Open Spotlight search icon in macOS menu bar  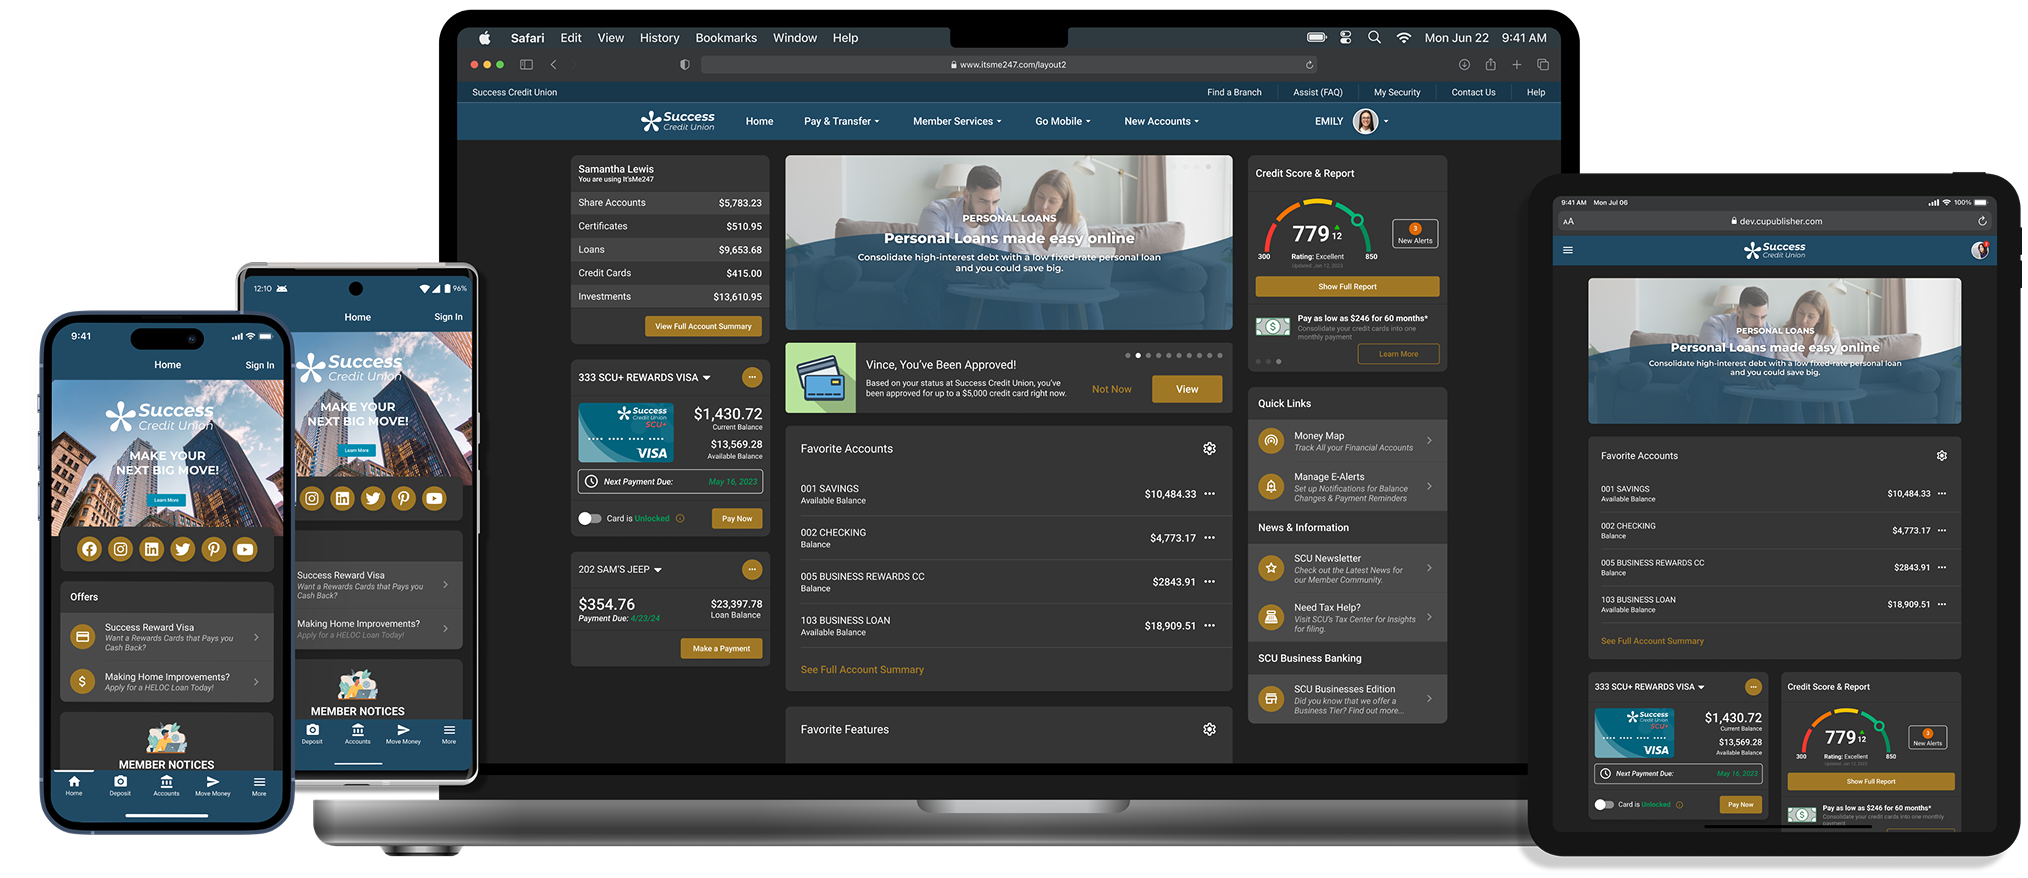(x=1374, y=38)
